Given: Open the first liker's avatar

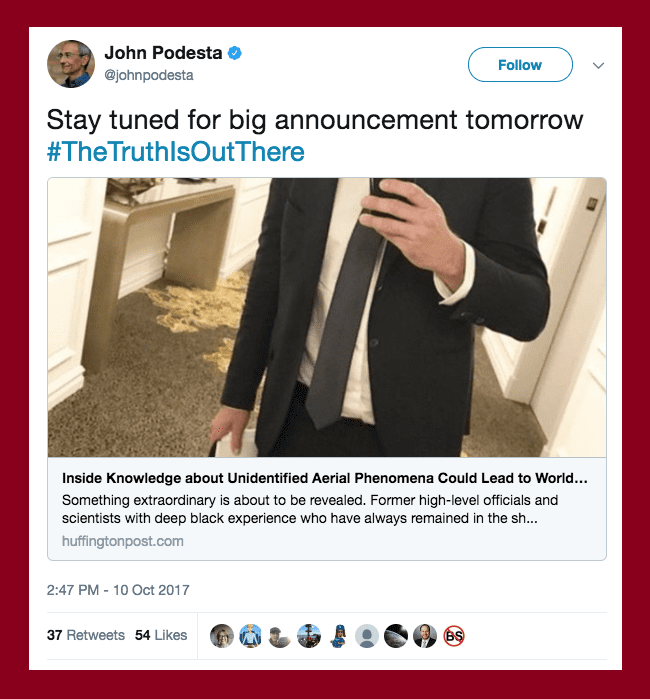Looking at the screenshot, I should 222,636.
